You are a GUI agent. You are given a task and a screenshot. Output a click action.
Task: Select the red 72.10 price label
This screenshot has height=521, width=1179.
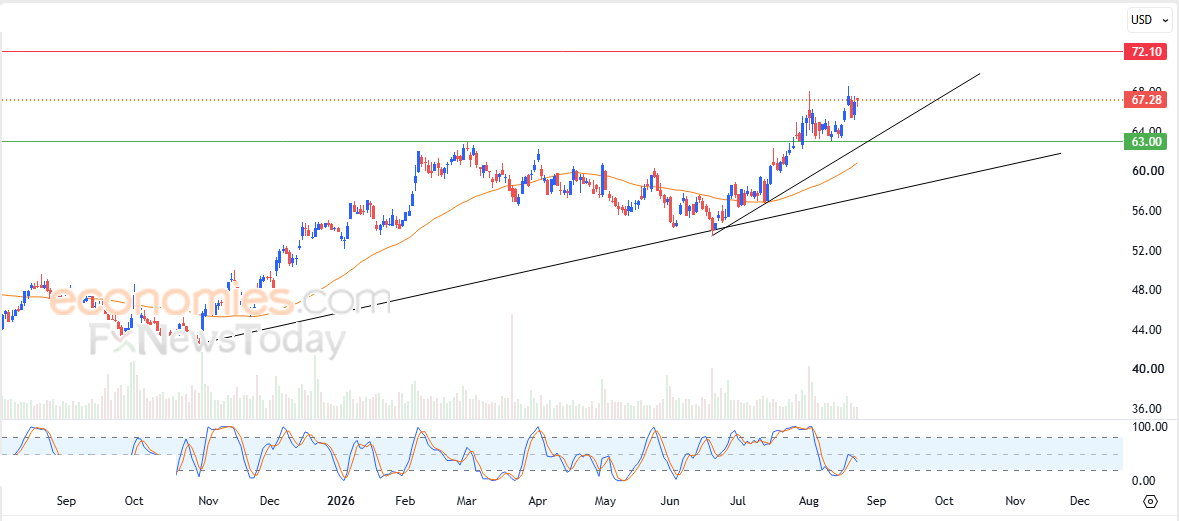1145,52
